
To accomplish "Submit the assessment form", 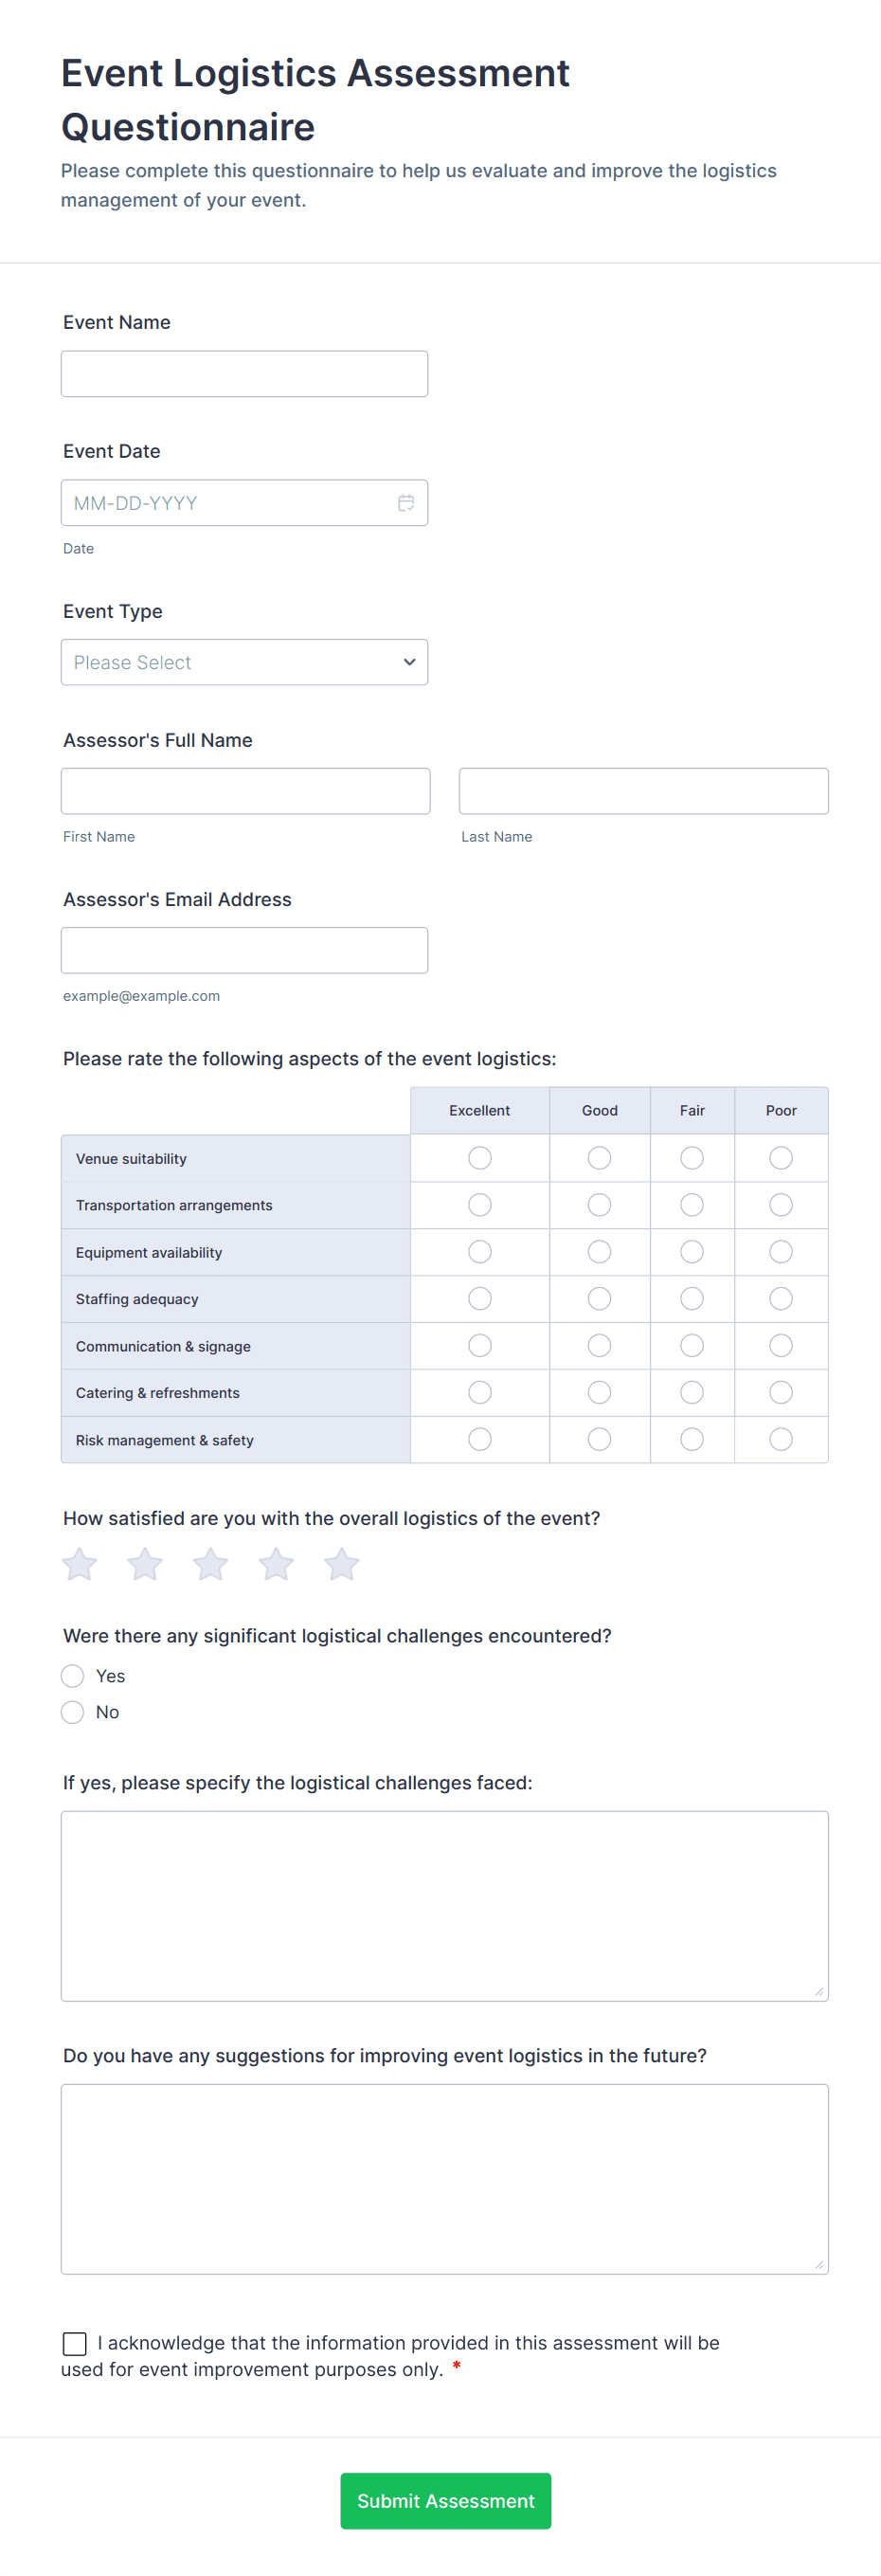I will (445, 2501).
